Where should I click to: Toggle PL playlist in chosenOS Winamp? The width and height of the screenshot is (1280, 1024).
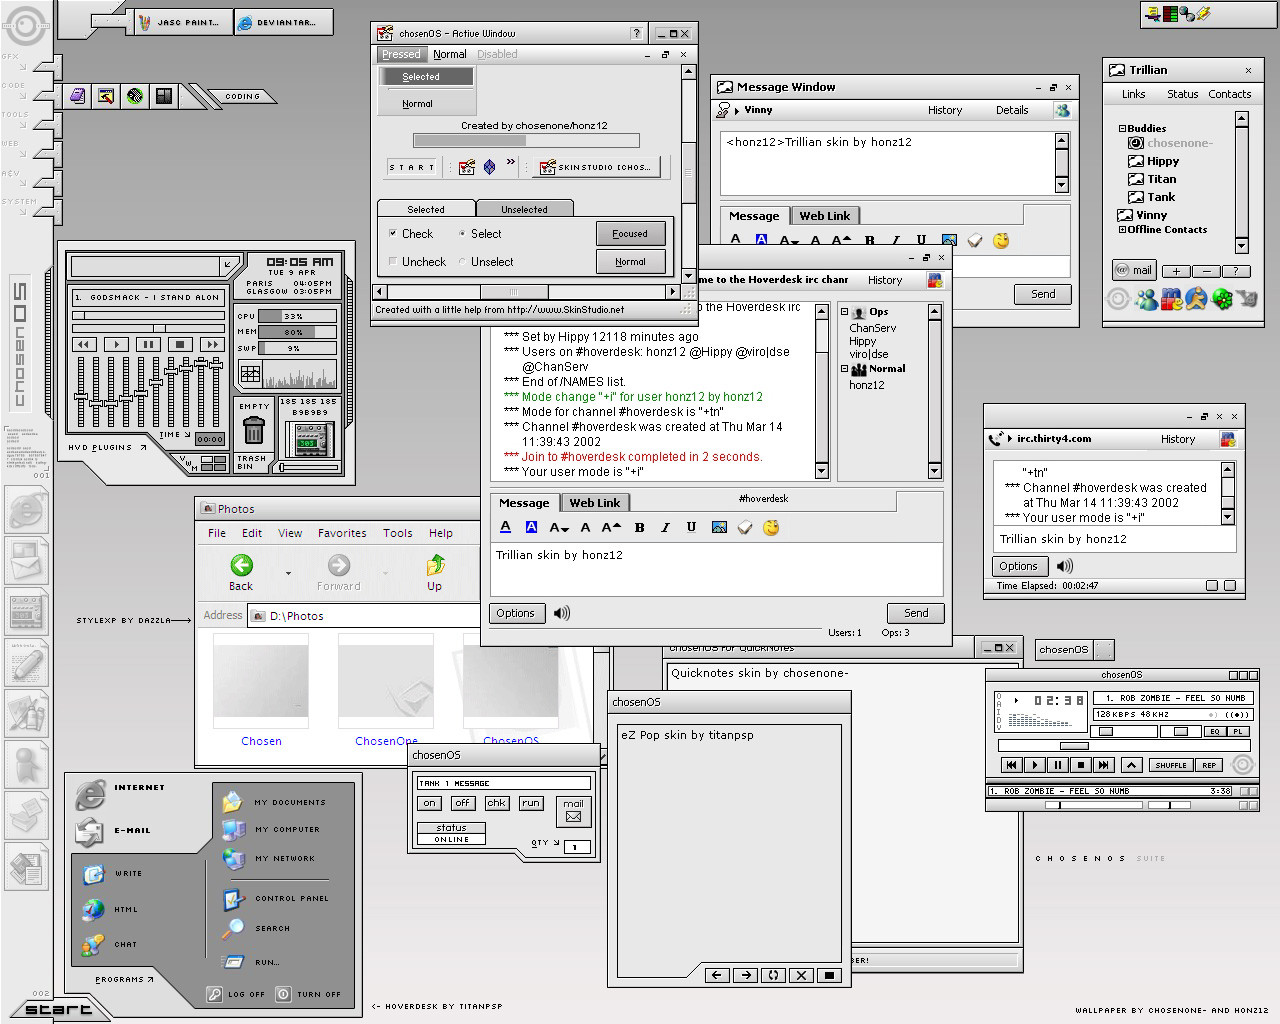1237,731
